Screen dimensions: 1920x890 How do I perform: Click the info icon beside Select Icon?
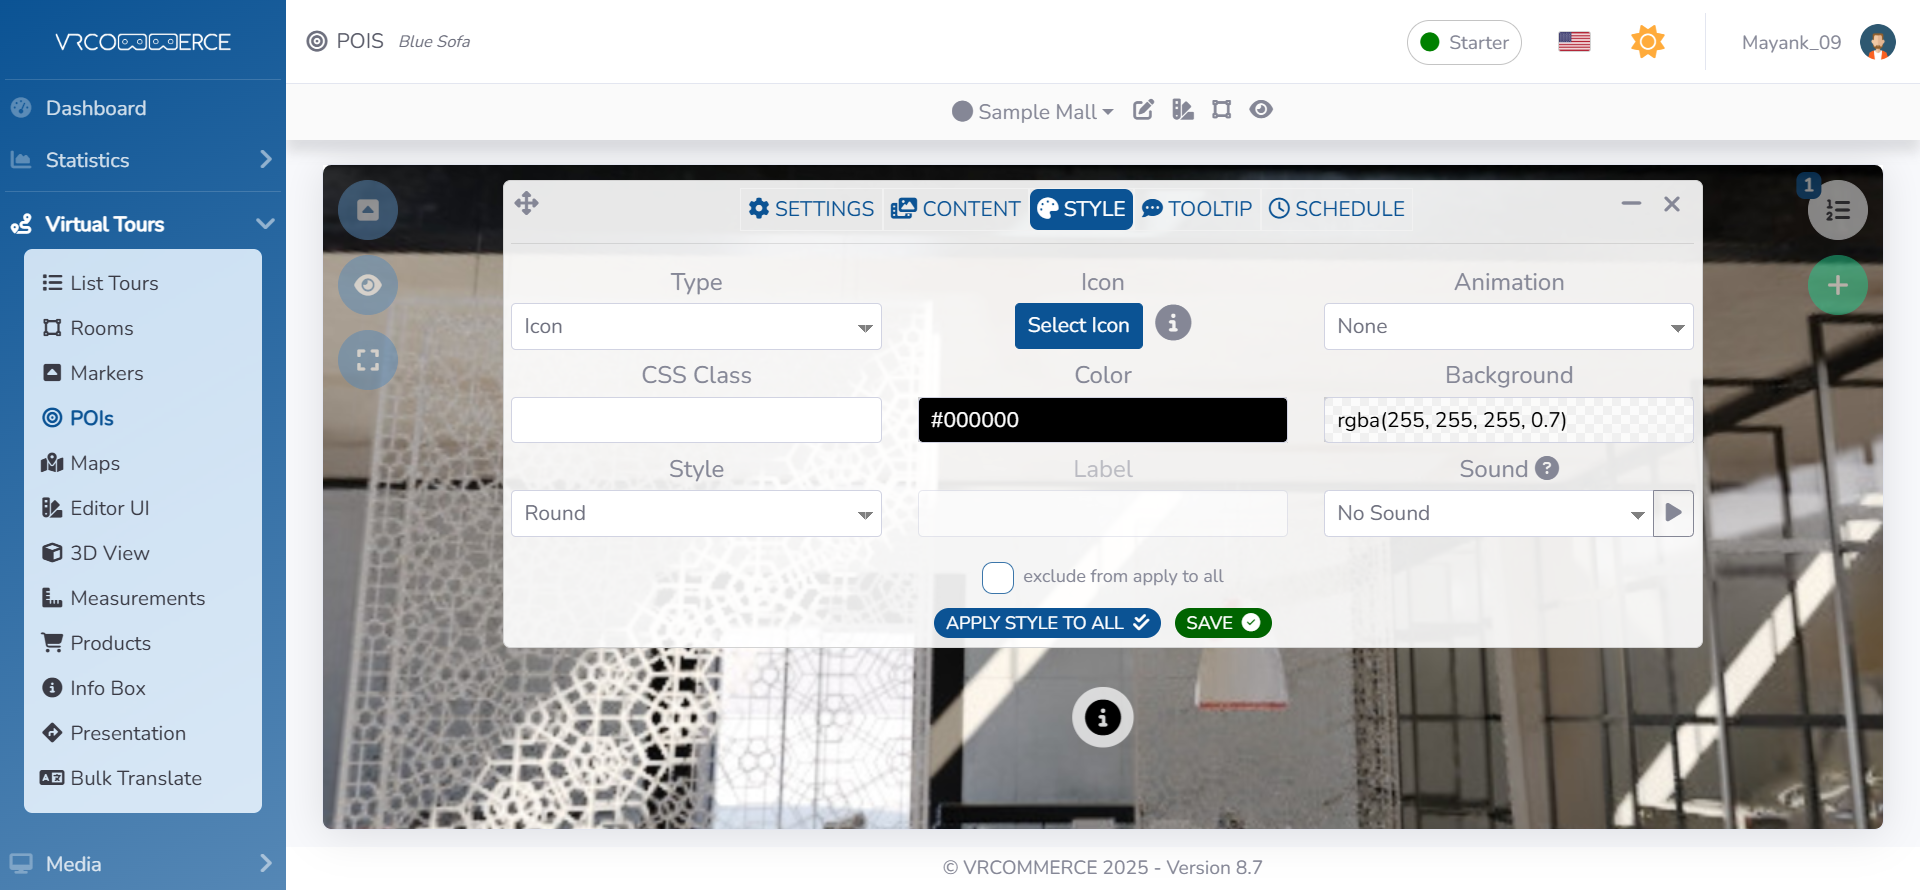1173,324
